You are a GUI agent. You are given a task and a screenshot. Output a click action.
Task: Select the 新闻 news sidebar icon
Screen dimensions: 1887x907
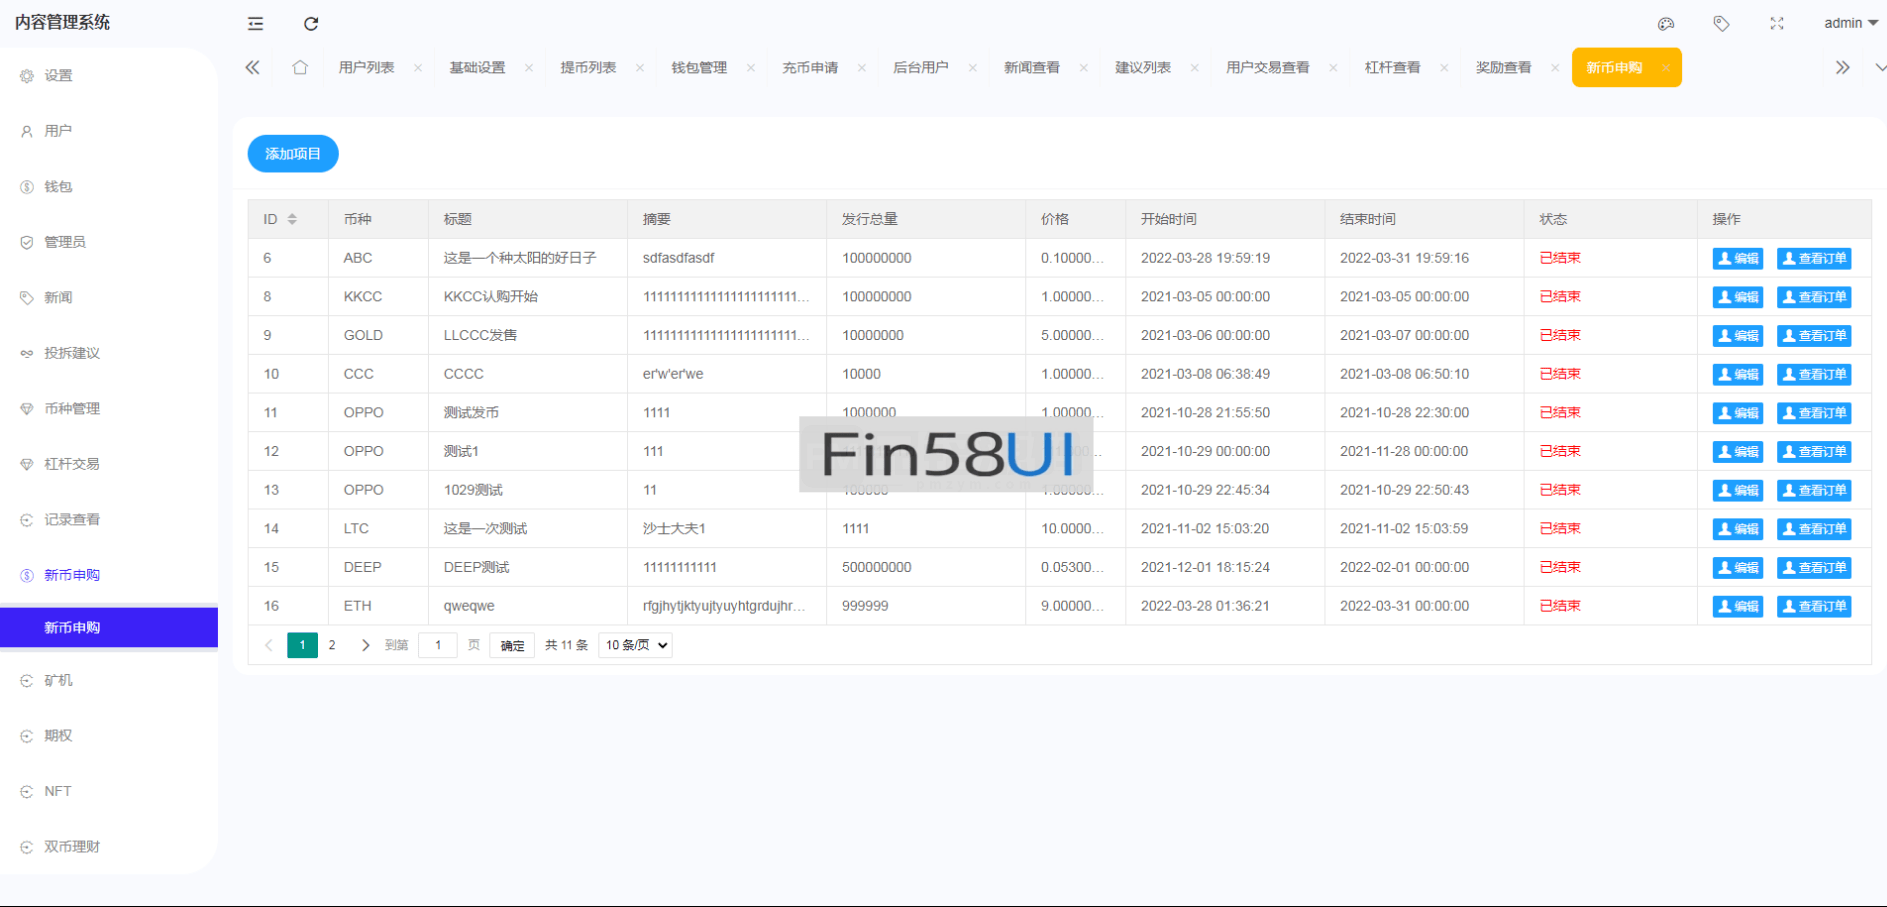[x=56, y=297]
